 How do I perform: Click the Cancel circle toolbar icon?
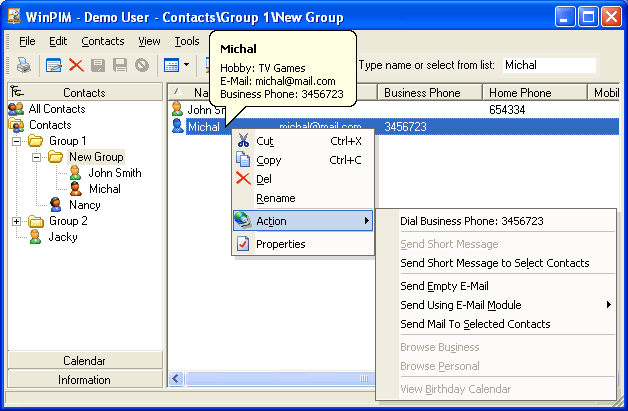pyautogui.click(x=142, y=65)
